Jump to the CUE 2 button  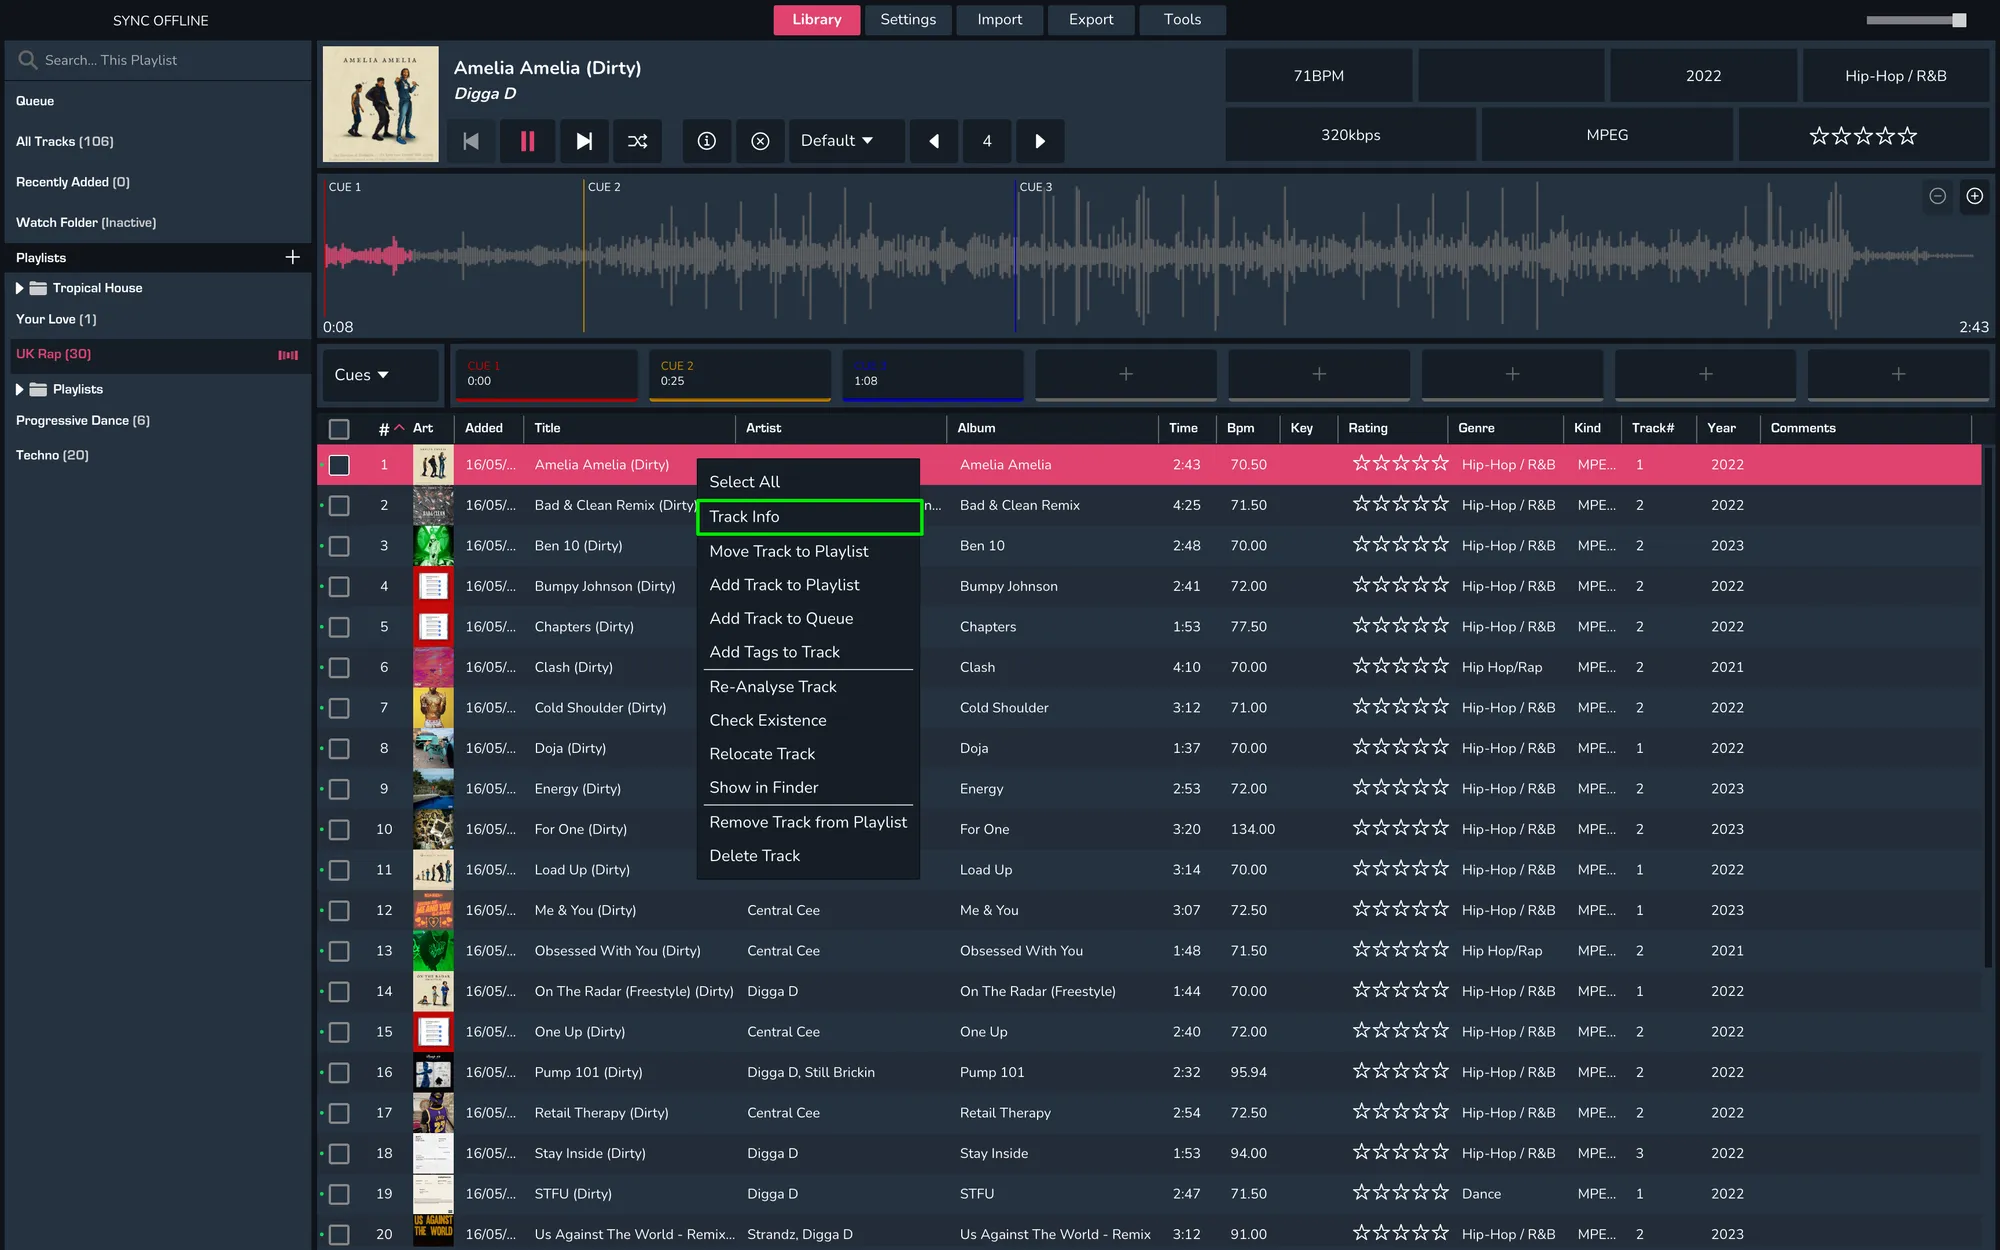(x=739, y=374)
